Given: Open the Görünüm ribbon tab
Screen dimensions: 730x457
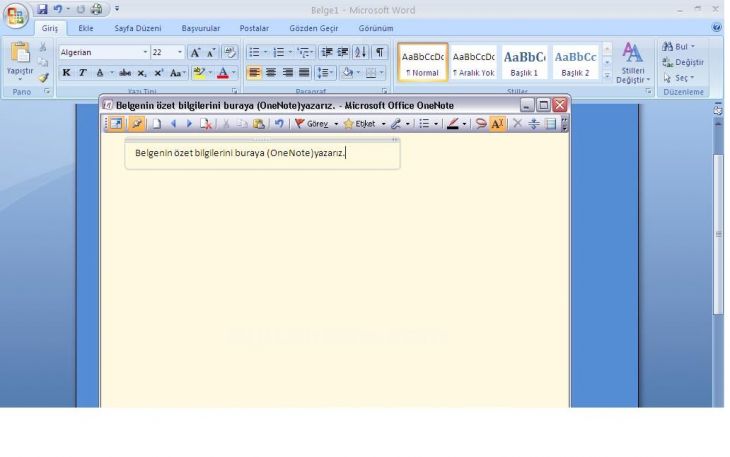Looking at the screenshot, I should point(376,28).
